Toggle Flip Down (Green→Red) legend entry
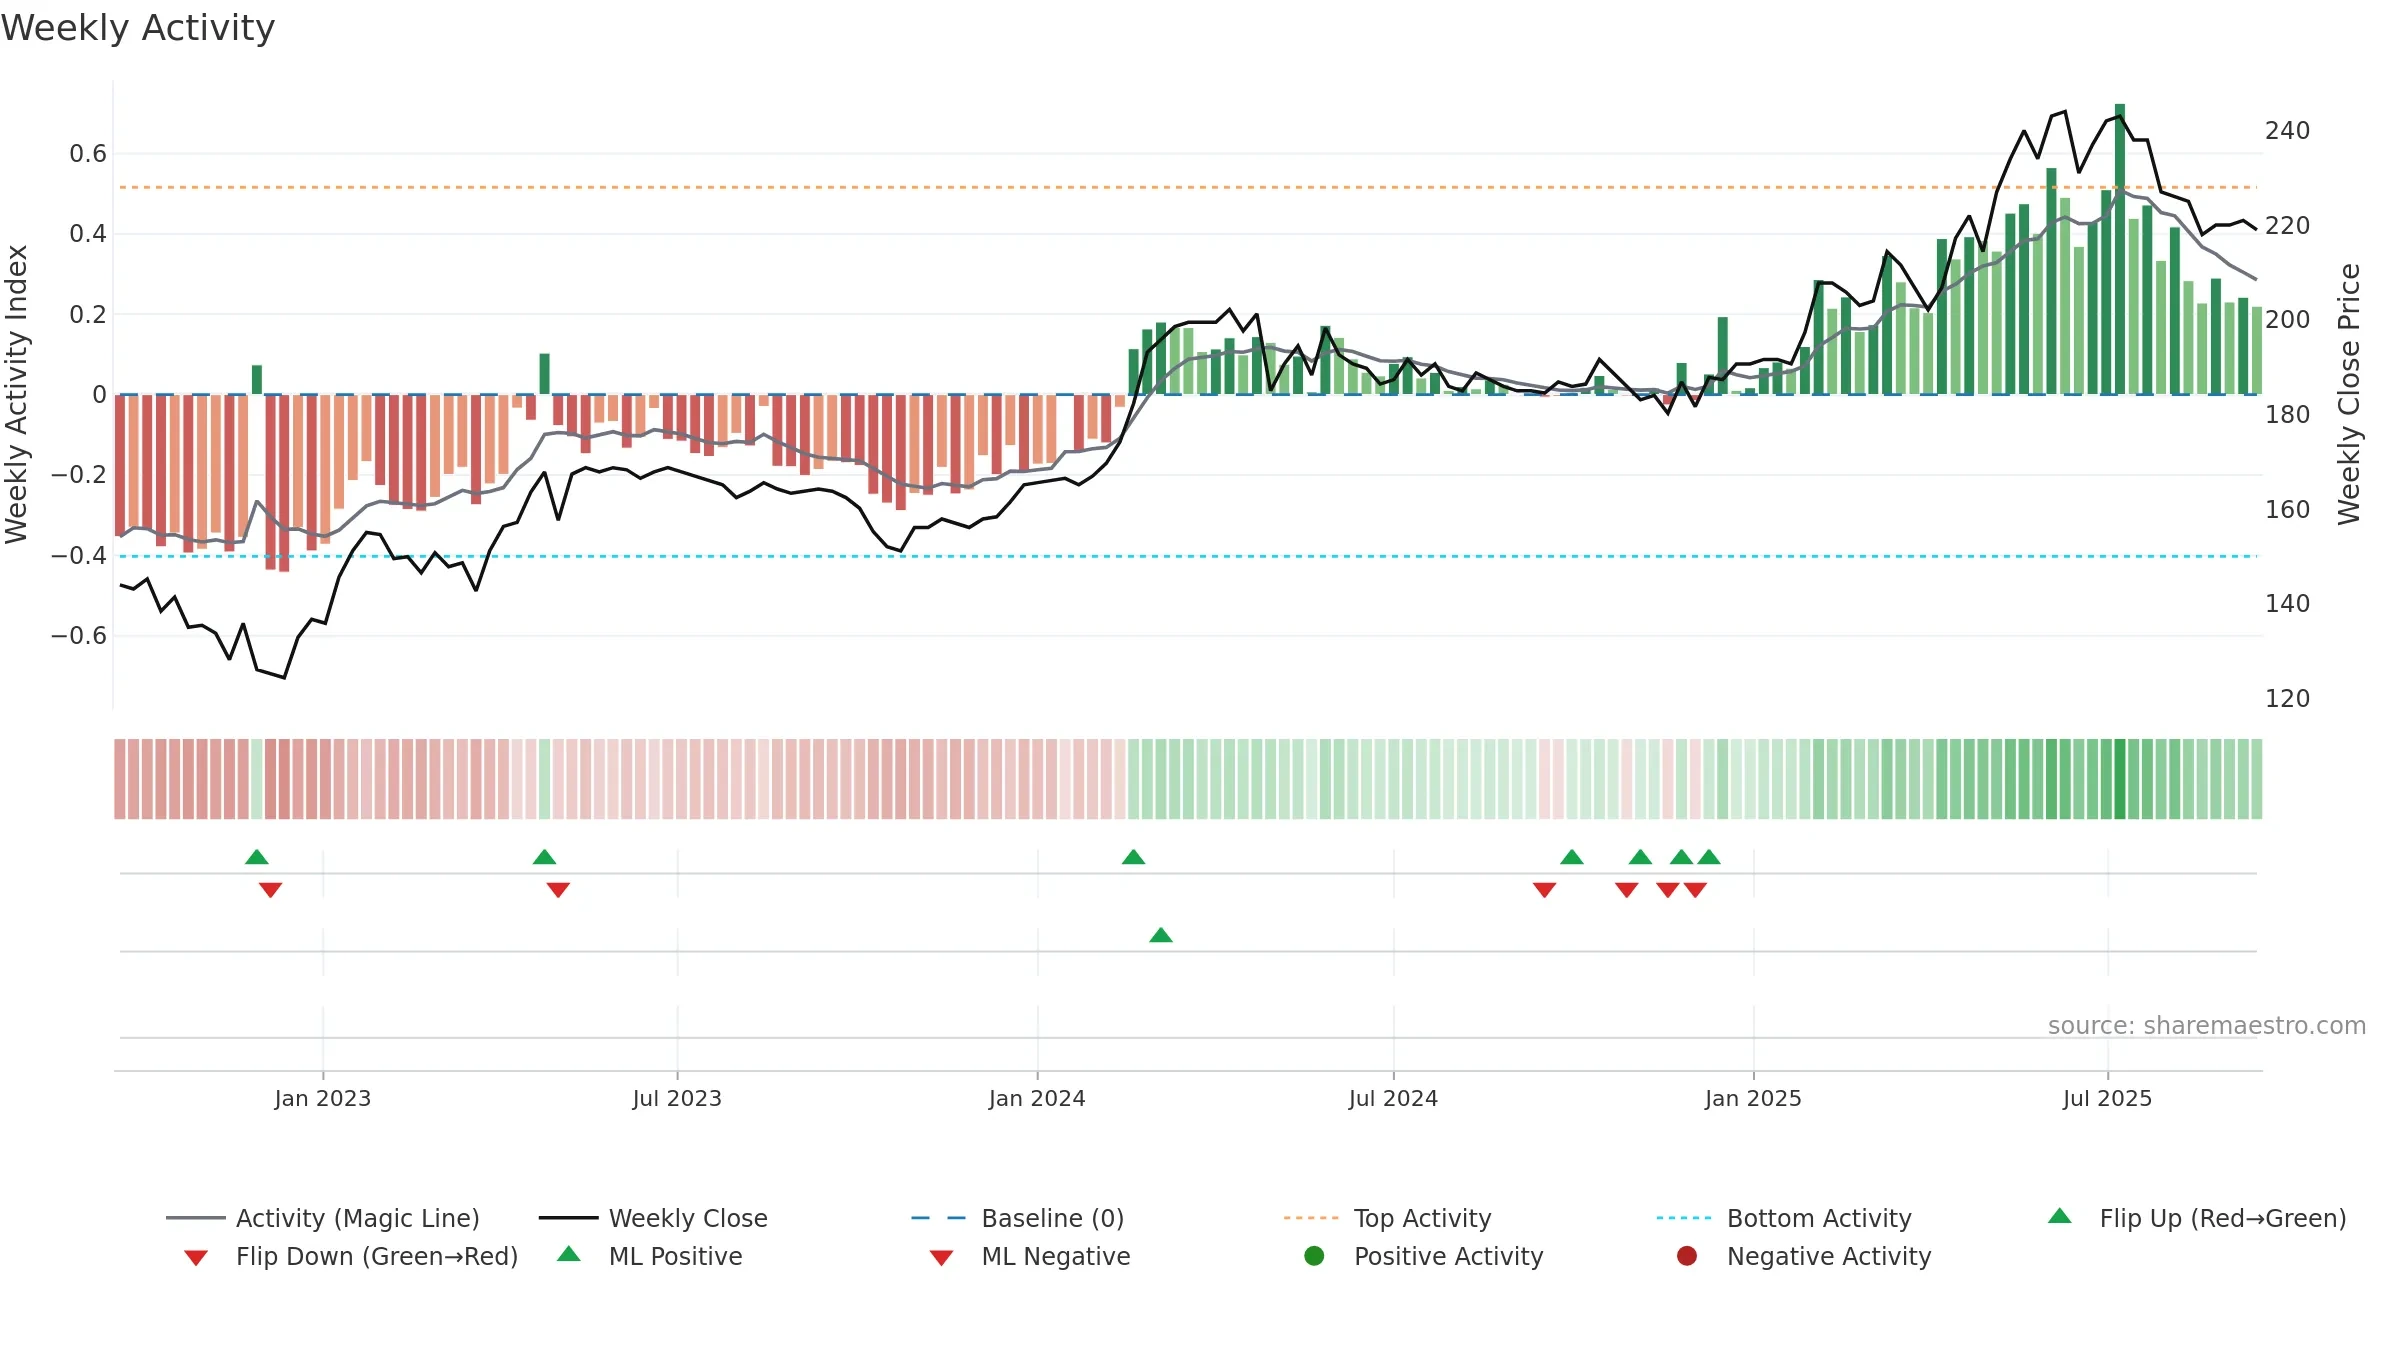The width and height of the screenshot is (2400, 1350). [x=350, y=1256]
